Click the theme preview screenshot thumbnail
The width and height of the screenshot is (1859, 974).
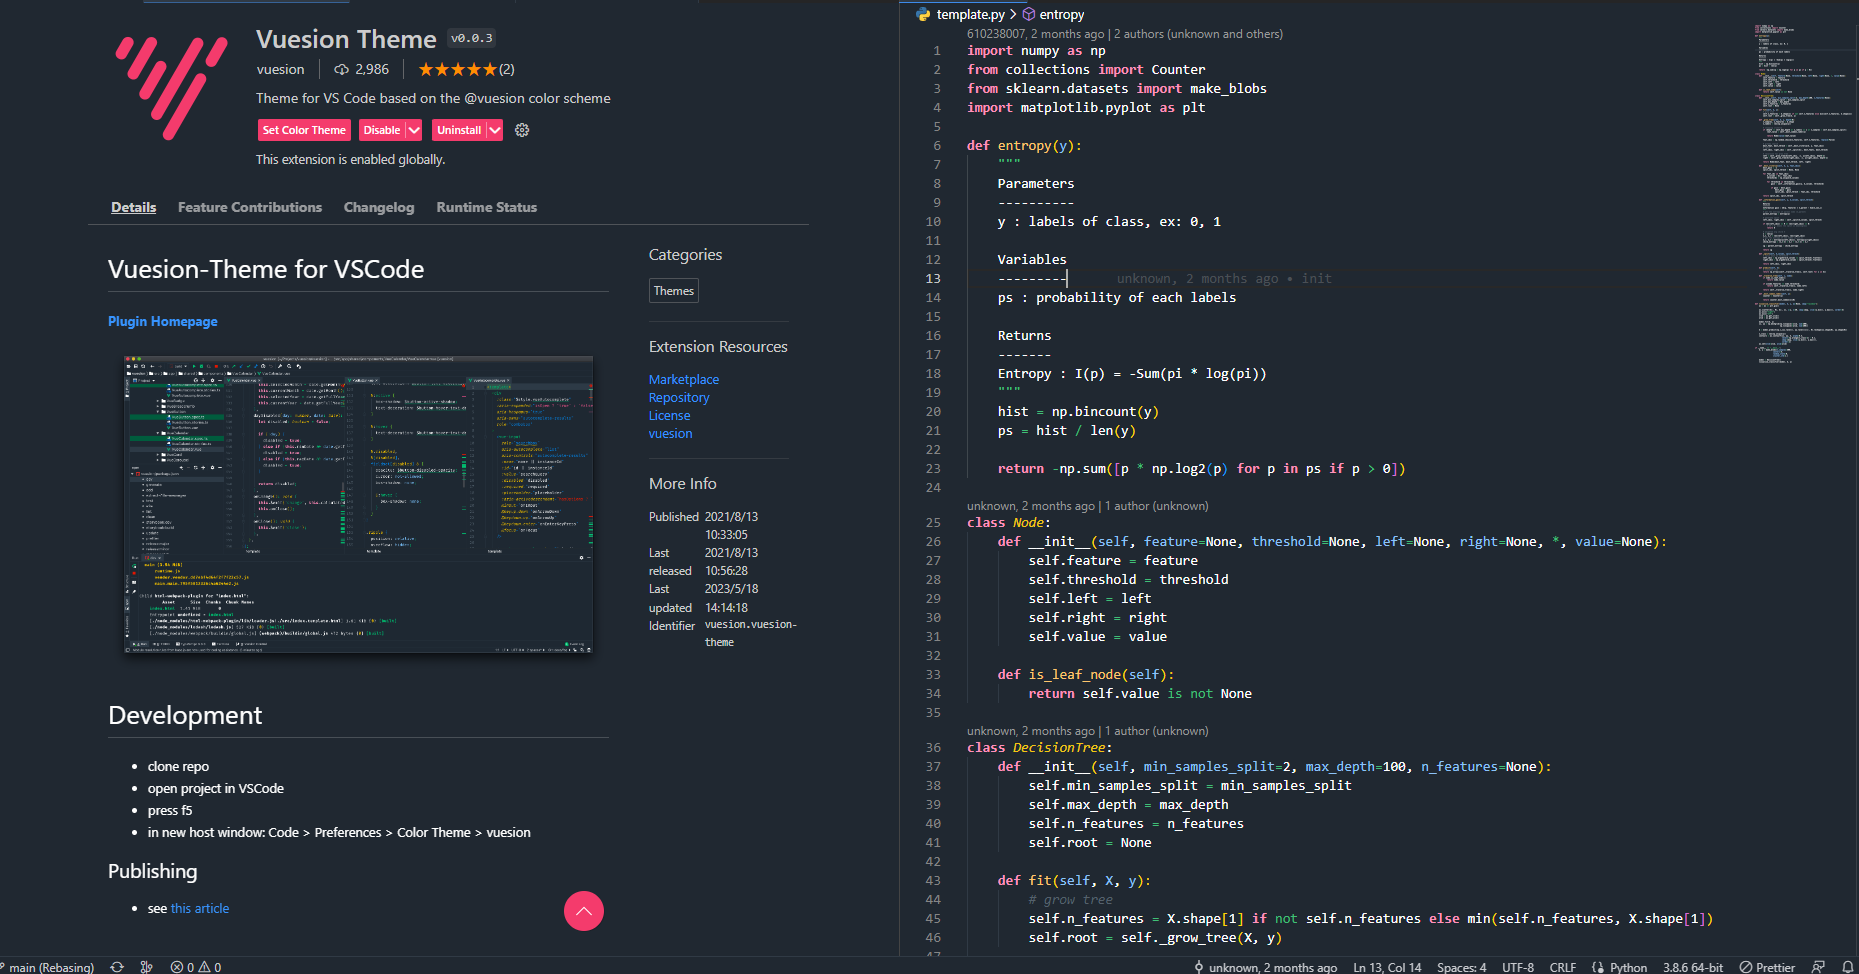[358, 504]
